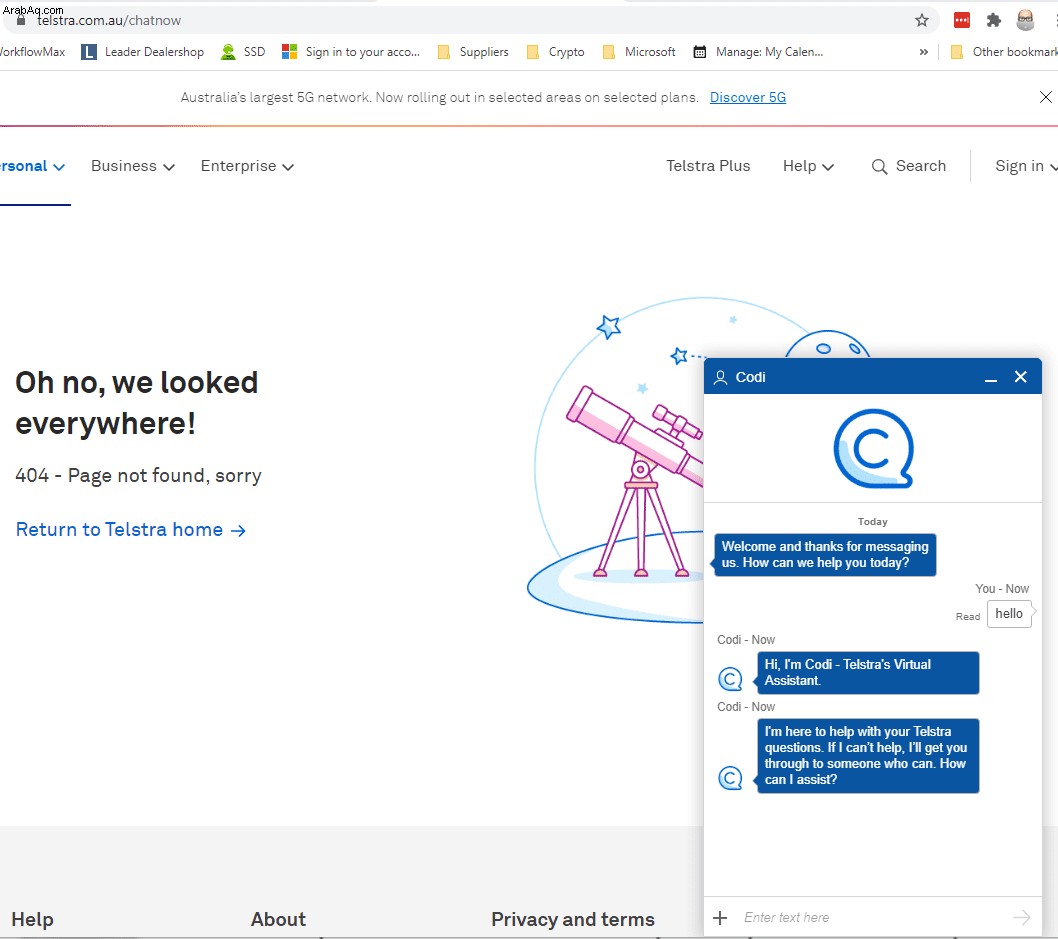Show hidden bookmarks with the double chevron

point(923,52)
